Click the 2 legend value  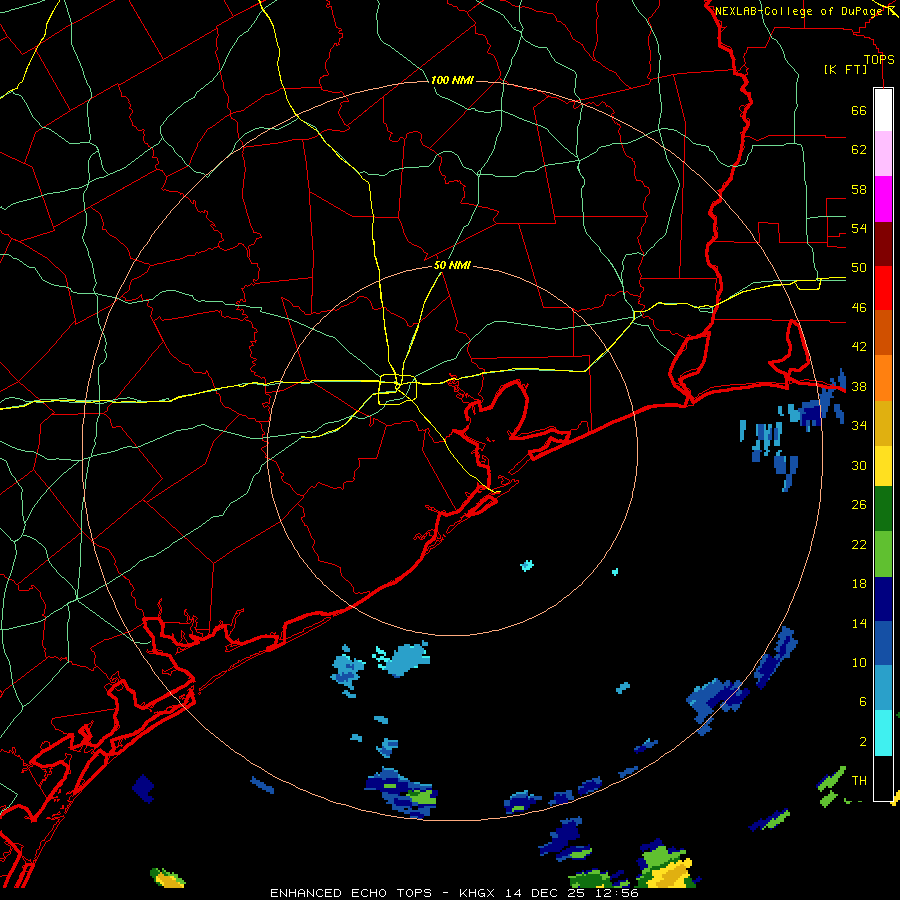[863, 742]
